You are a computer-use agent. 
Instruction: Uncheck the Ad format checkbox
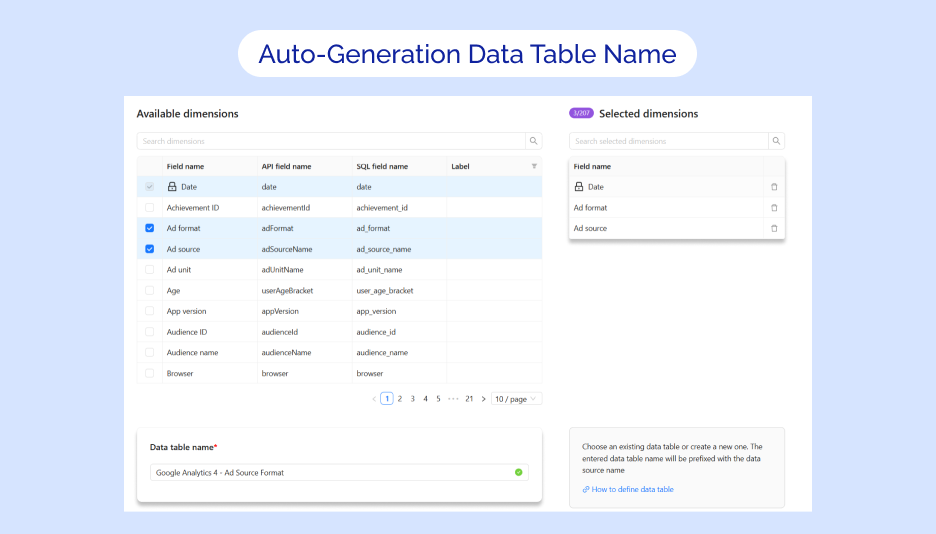pos(150,228)
